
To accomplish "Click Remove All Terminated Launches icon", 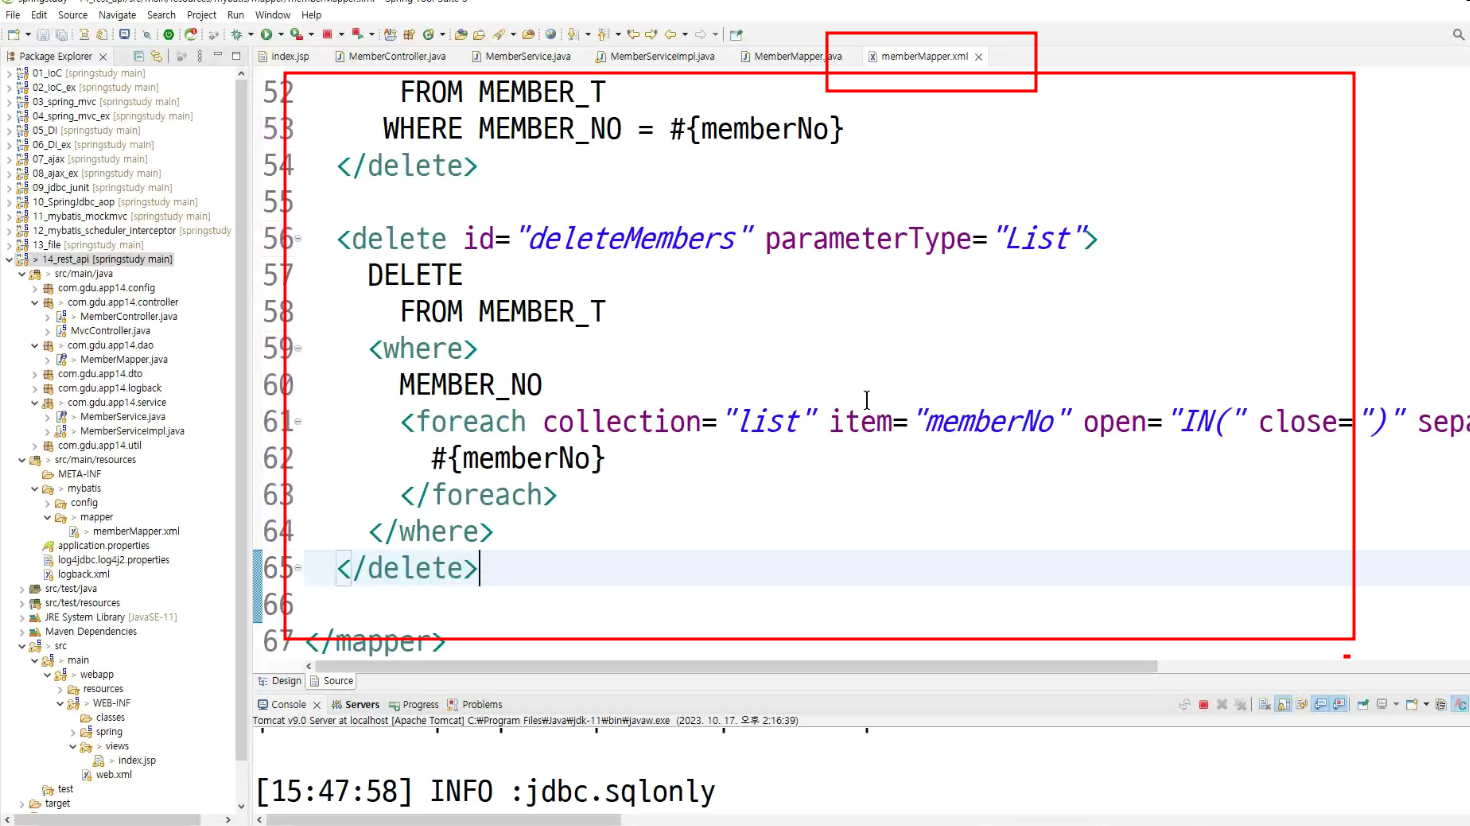I will click(x=1241, y=704).
